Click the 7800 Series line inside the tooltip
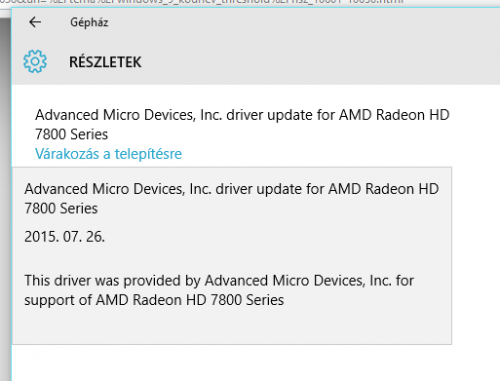This screenshot has height=381, width=500. (61, 208)
